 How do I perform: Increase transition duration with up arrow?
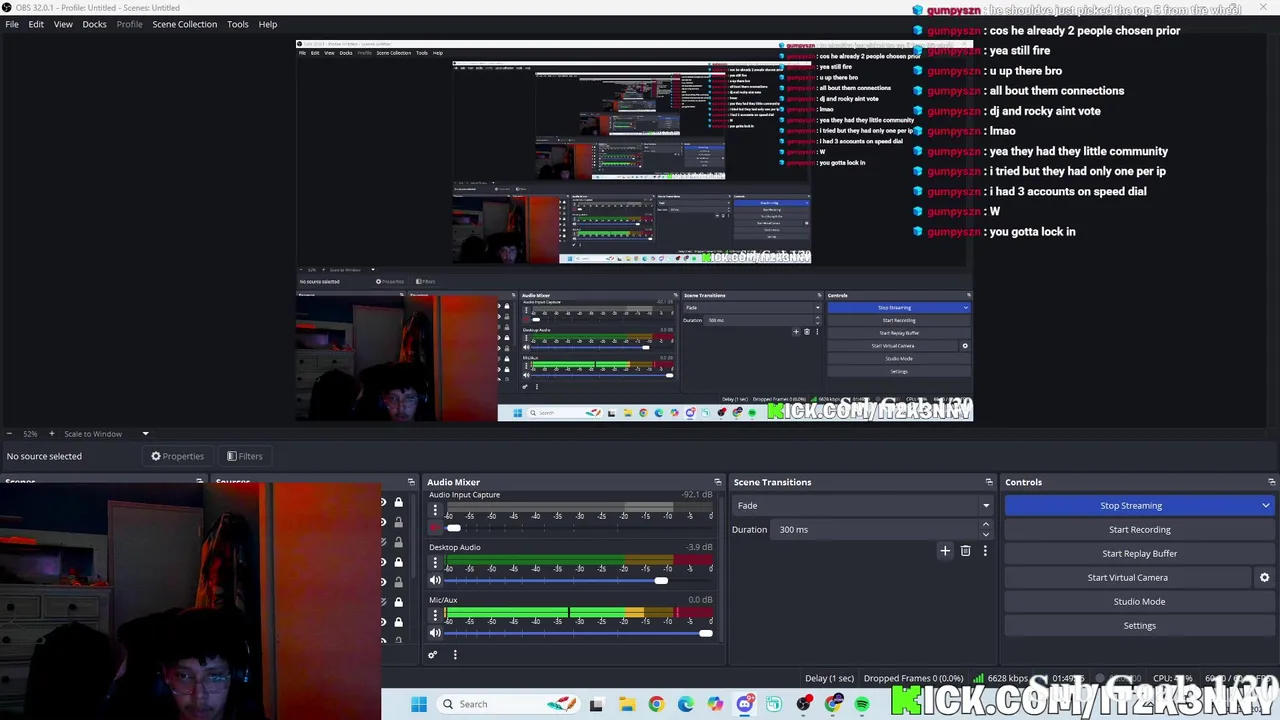(985, 524)
